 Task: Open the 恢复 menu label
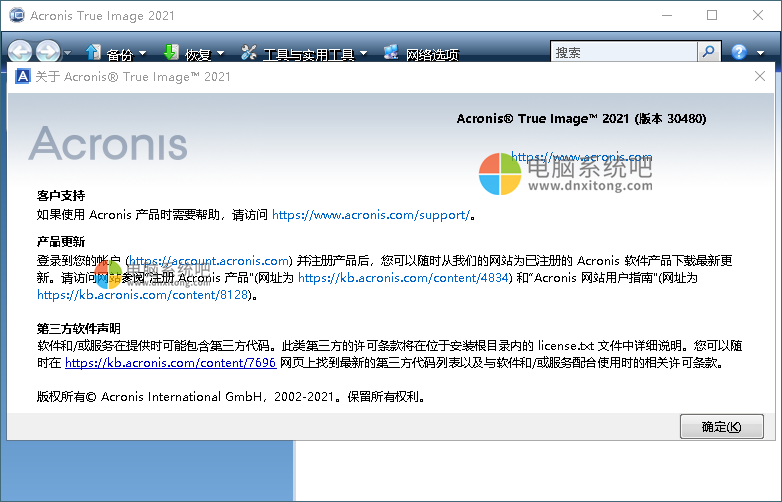tap(198, 54)
